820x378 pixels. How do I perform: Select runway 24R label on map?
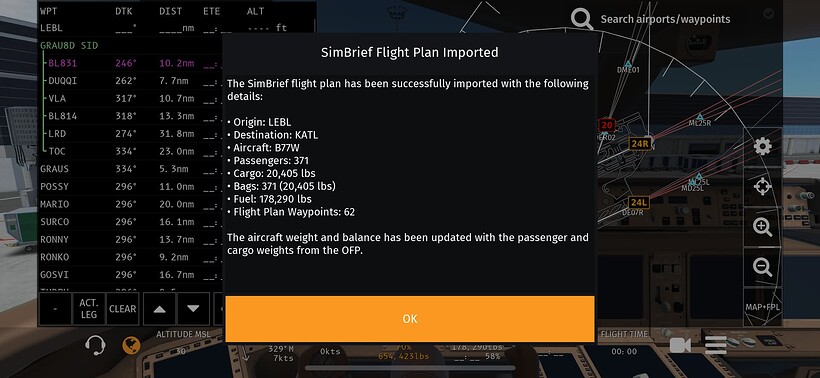click(640, 144)
